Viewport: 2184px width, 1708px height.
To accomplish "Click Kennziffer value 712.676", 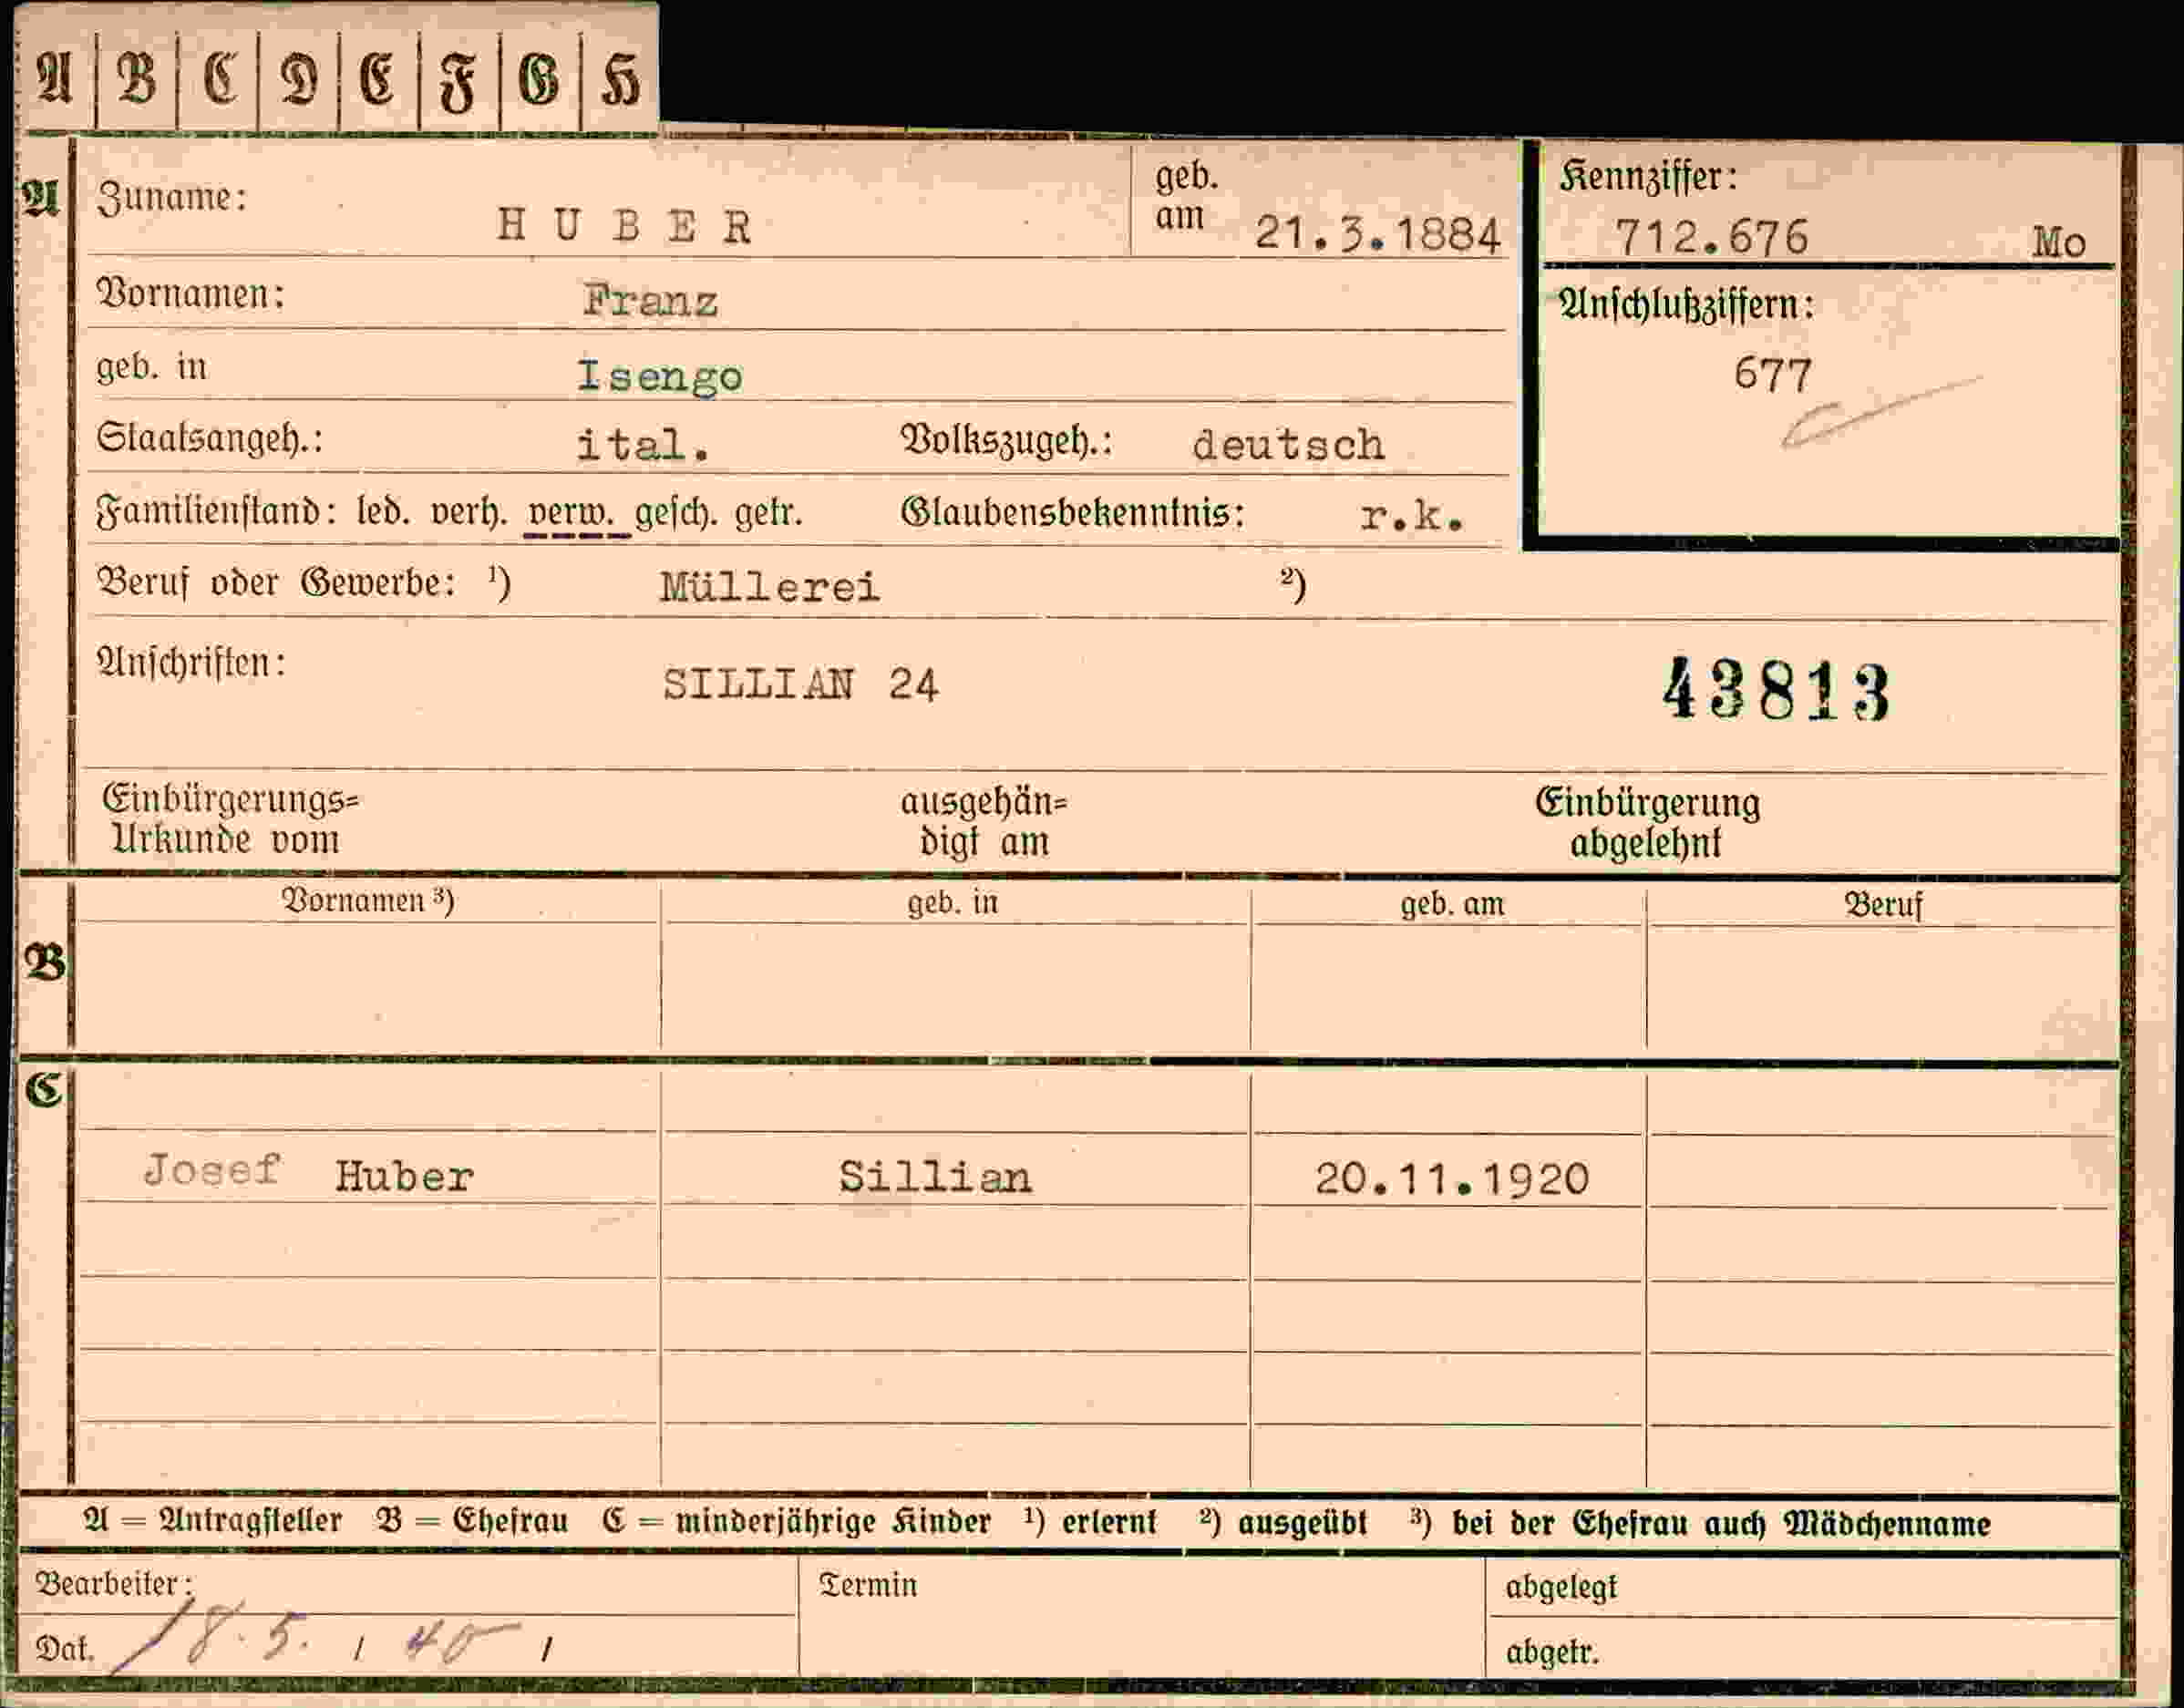I will point(1712,238).
